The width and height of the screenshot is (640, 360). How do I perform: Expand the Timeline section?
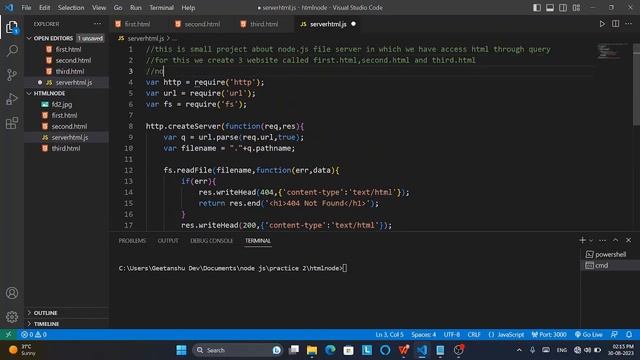pos(67,324)
